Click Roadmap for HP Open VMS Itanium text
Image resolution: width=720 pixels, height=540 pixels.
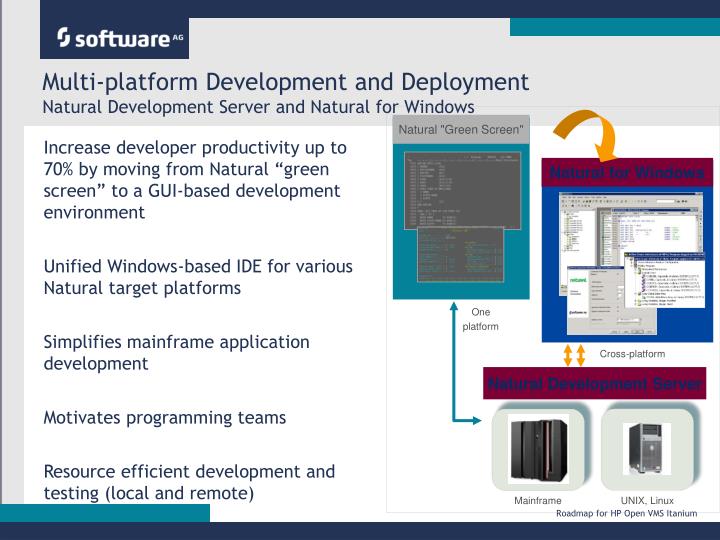click(x=627, y=513)
